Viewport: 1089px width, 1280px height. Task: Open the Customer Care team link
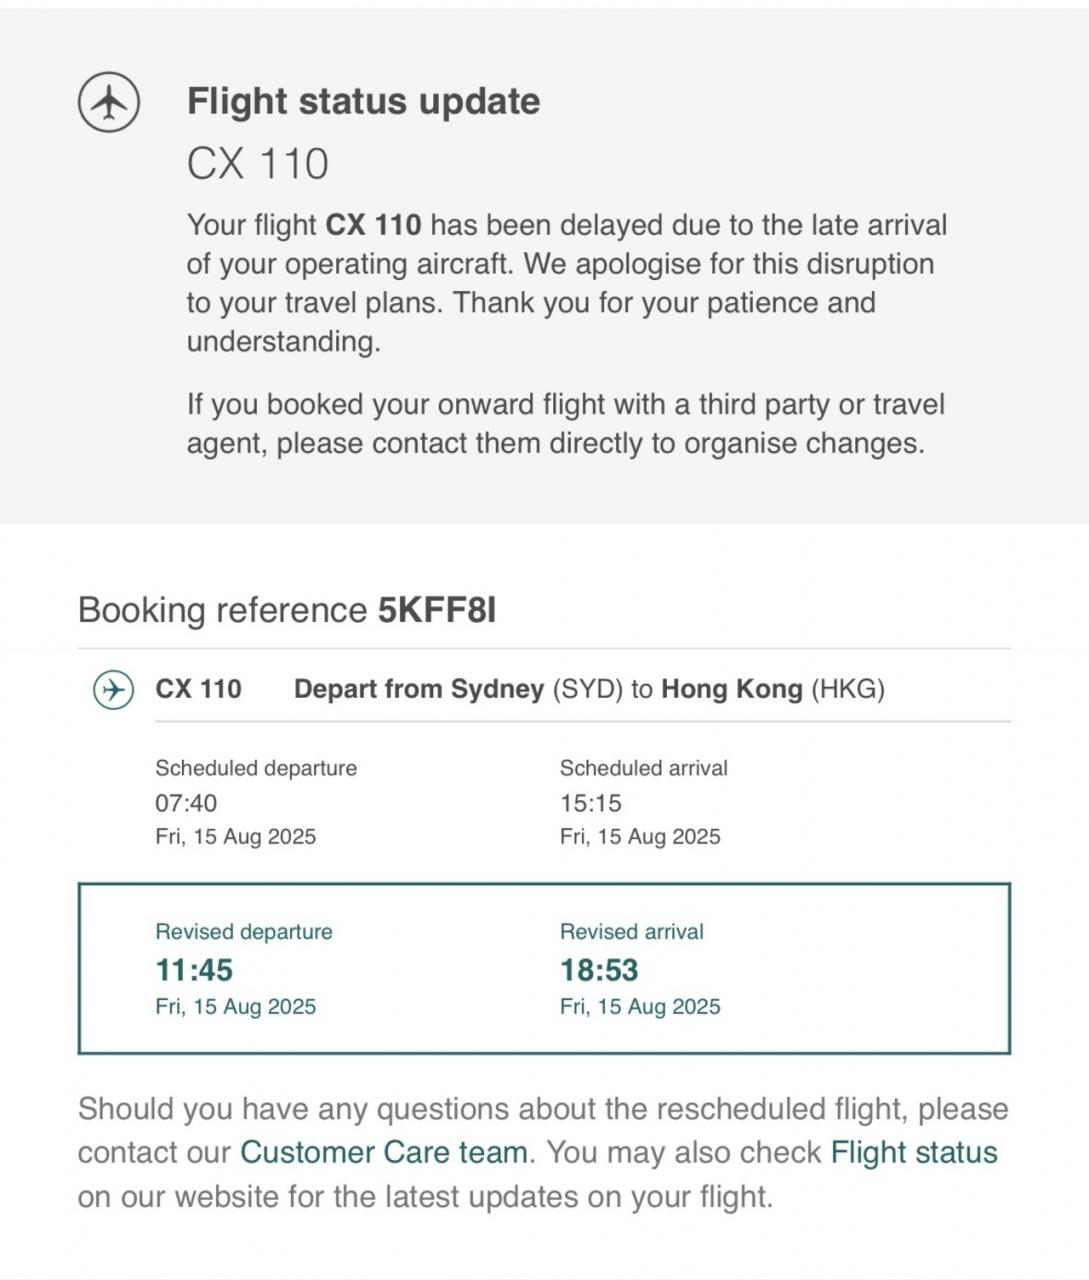coord(384,1152)
